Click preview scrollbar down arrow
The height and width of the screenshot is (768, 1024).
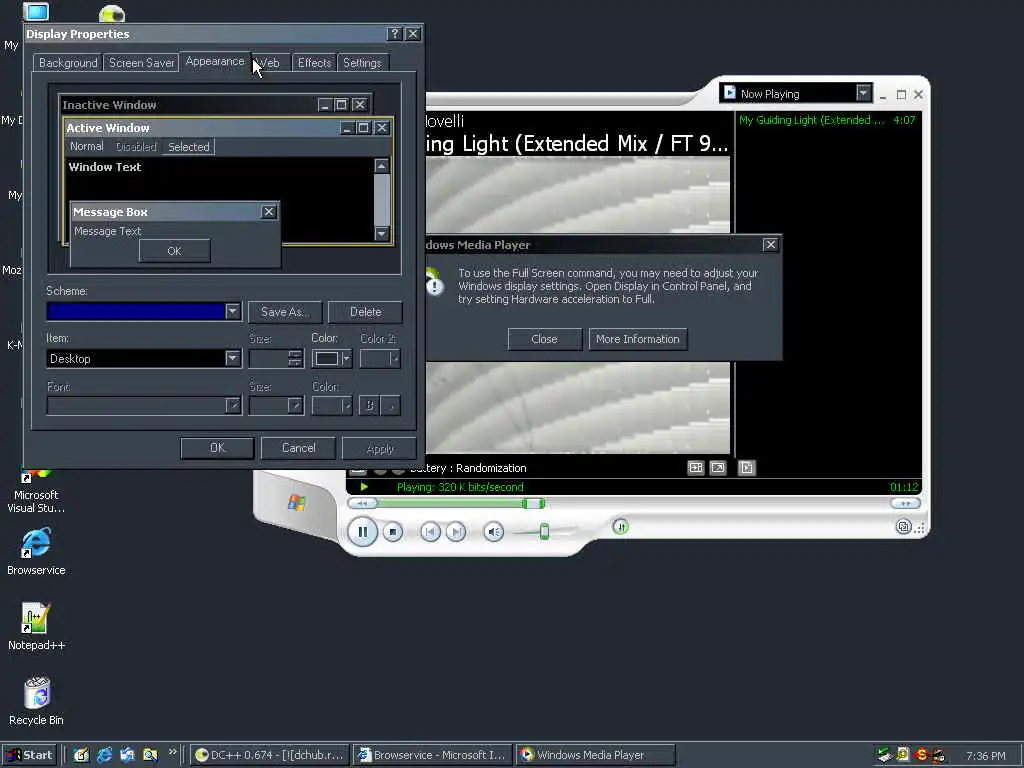382,233
